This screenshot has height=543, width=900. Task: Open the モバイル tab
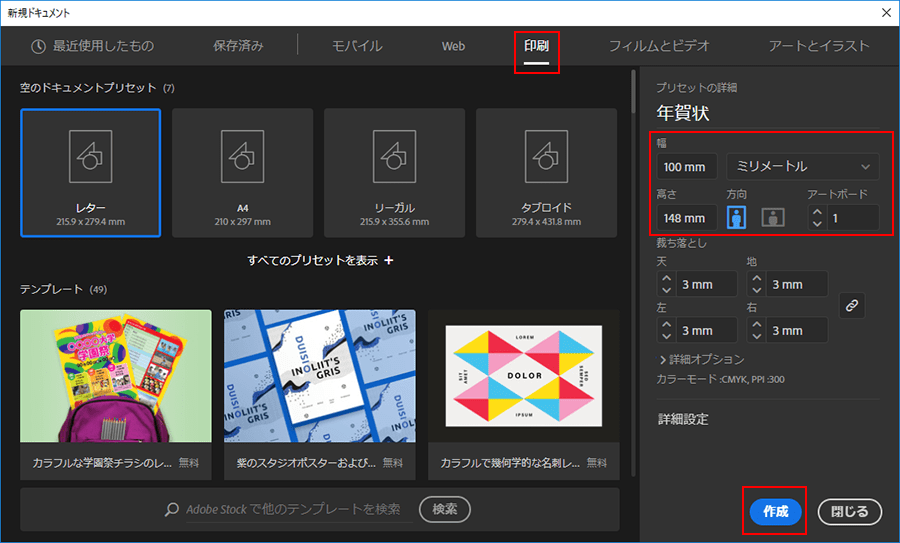pyautogui.click(x=356, y=46)
